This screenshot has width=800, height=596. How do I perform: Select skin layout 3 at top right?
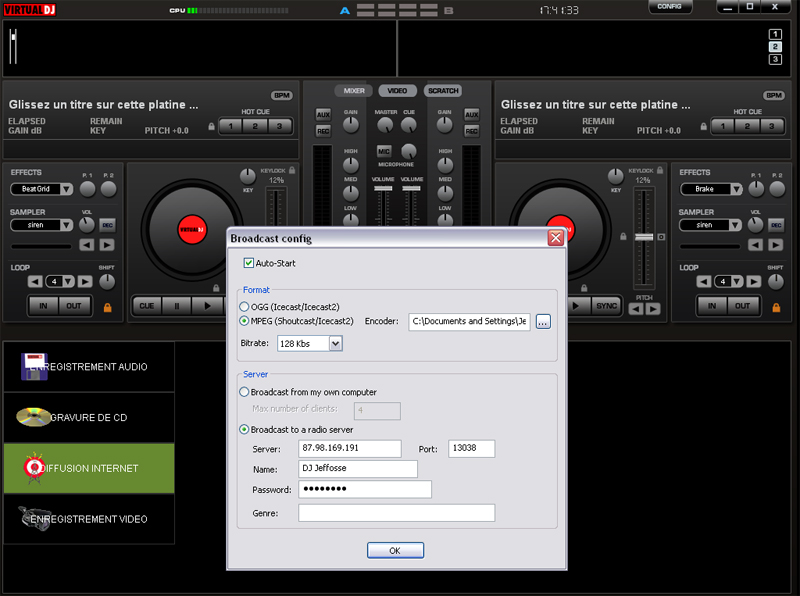[x=775, y=59]
